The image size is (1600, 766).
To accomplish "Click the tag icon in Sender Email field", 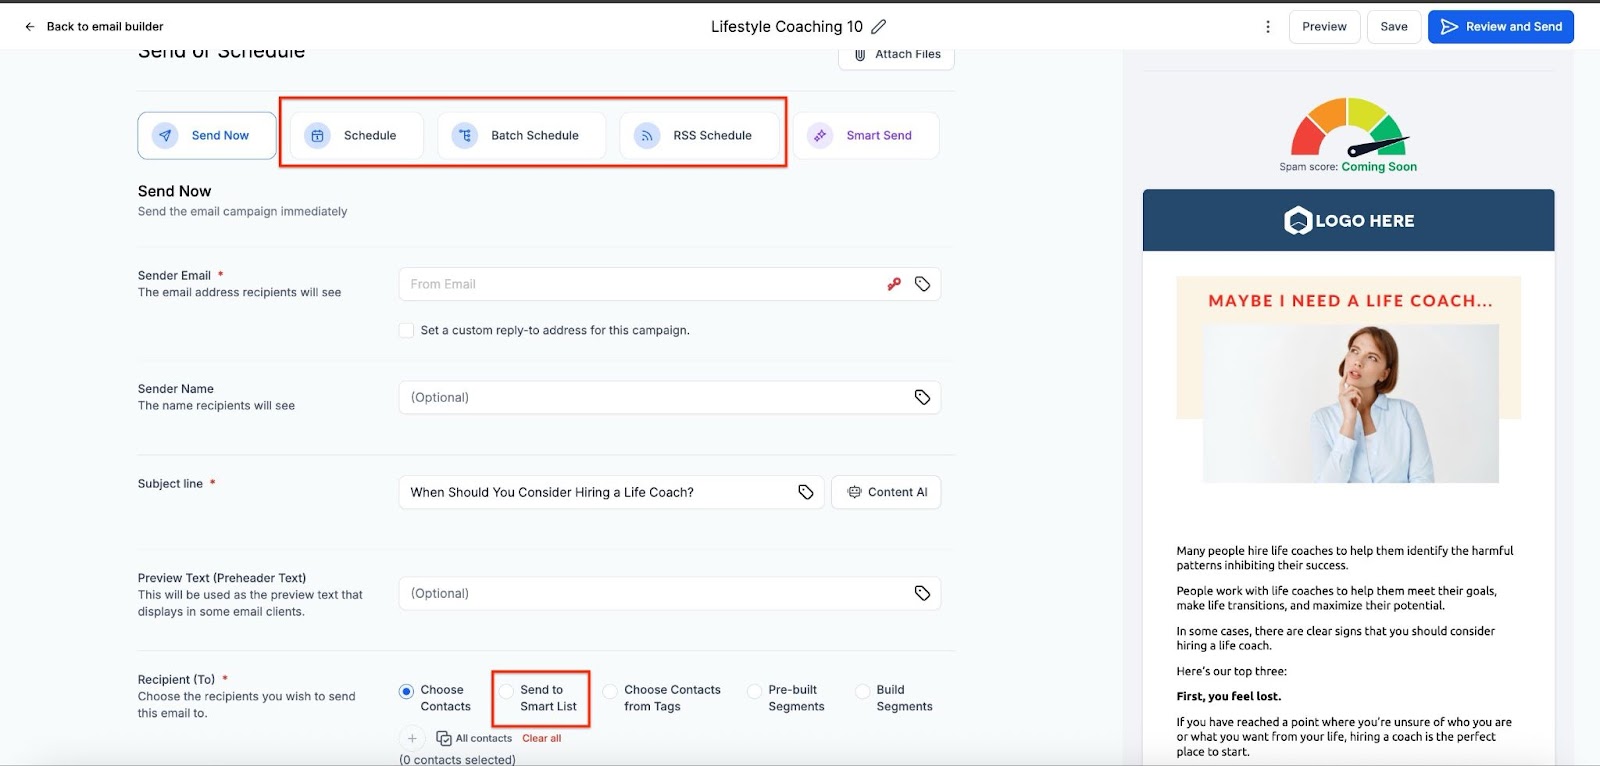I will [x=922, y=284].
